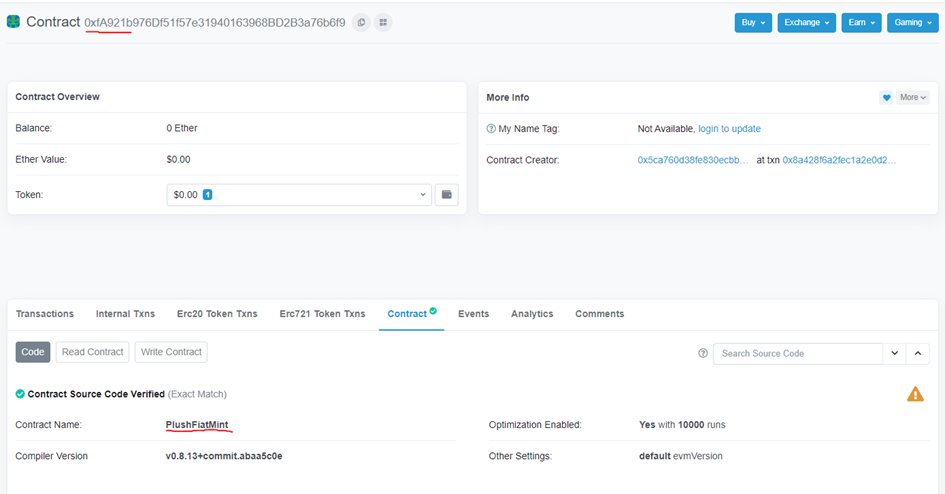
Task: Open the Exchange dropdown
Action: click(x=806, y=22)
